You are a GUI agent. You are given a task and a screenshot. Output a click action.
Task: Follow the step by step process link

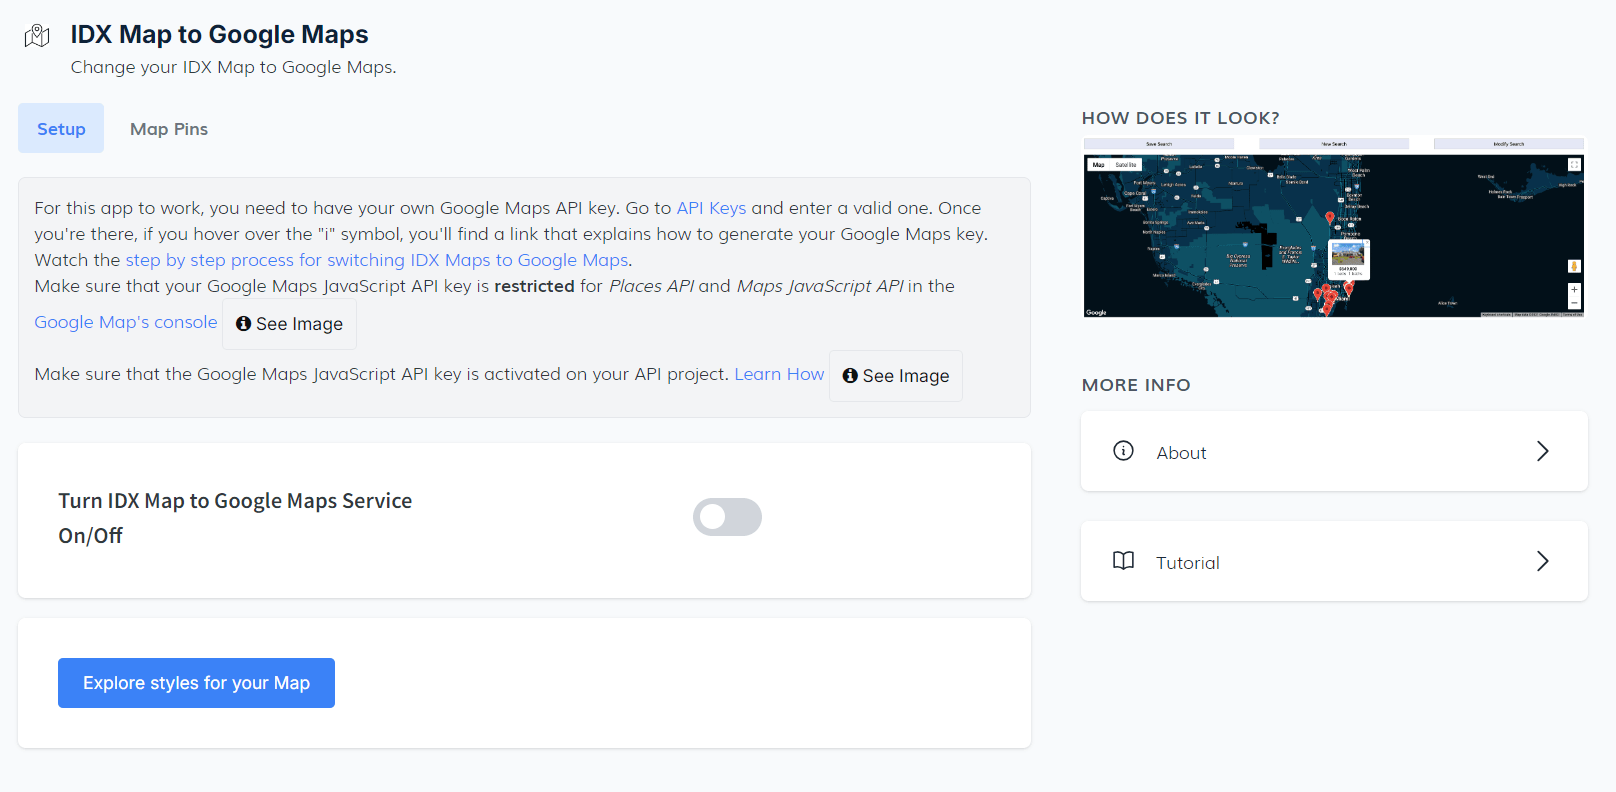point(377,260)
